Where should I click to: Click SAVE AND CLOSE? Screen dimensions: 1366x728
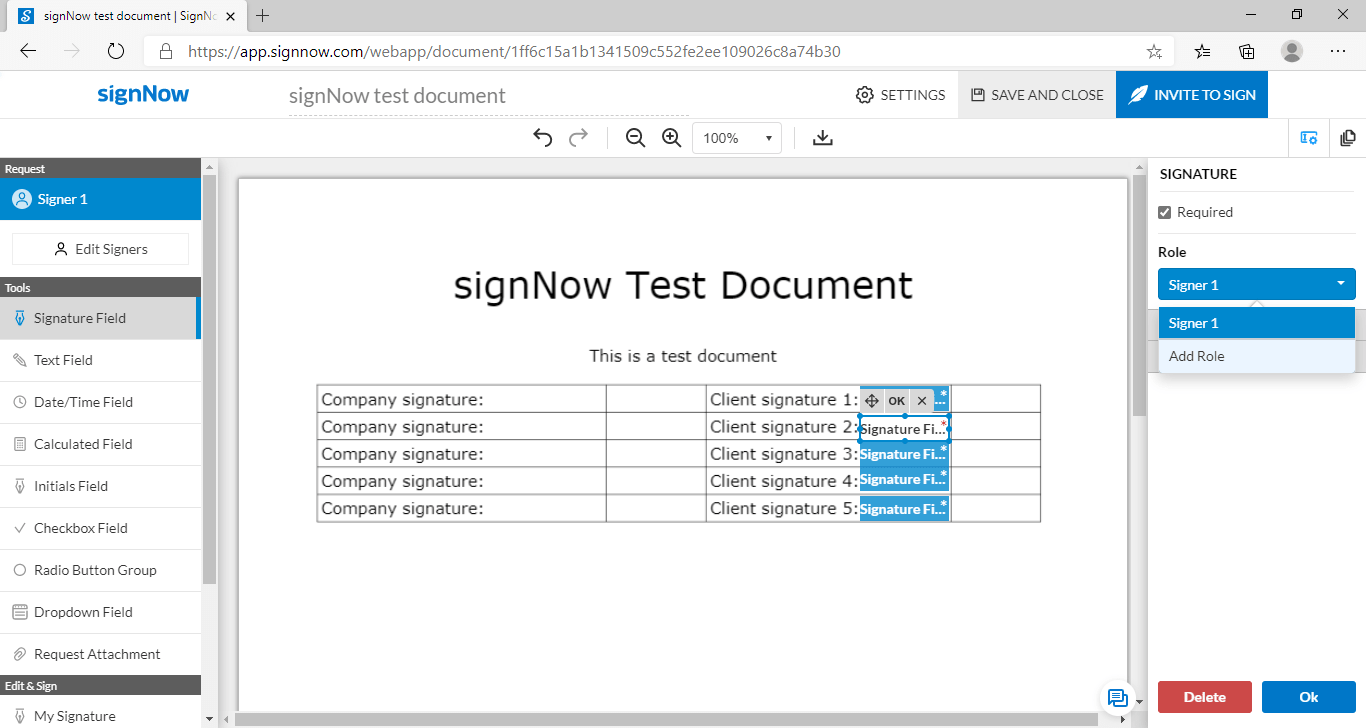(1037, 95)
